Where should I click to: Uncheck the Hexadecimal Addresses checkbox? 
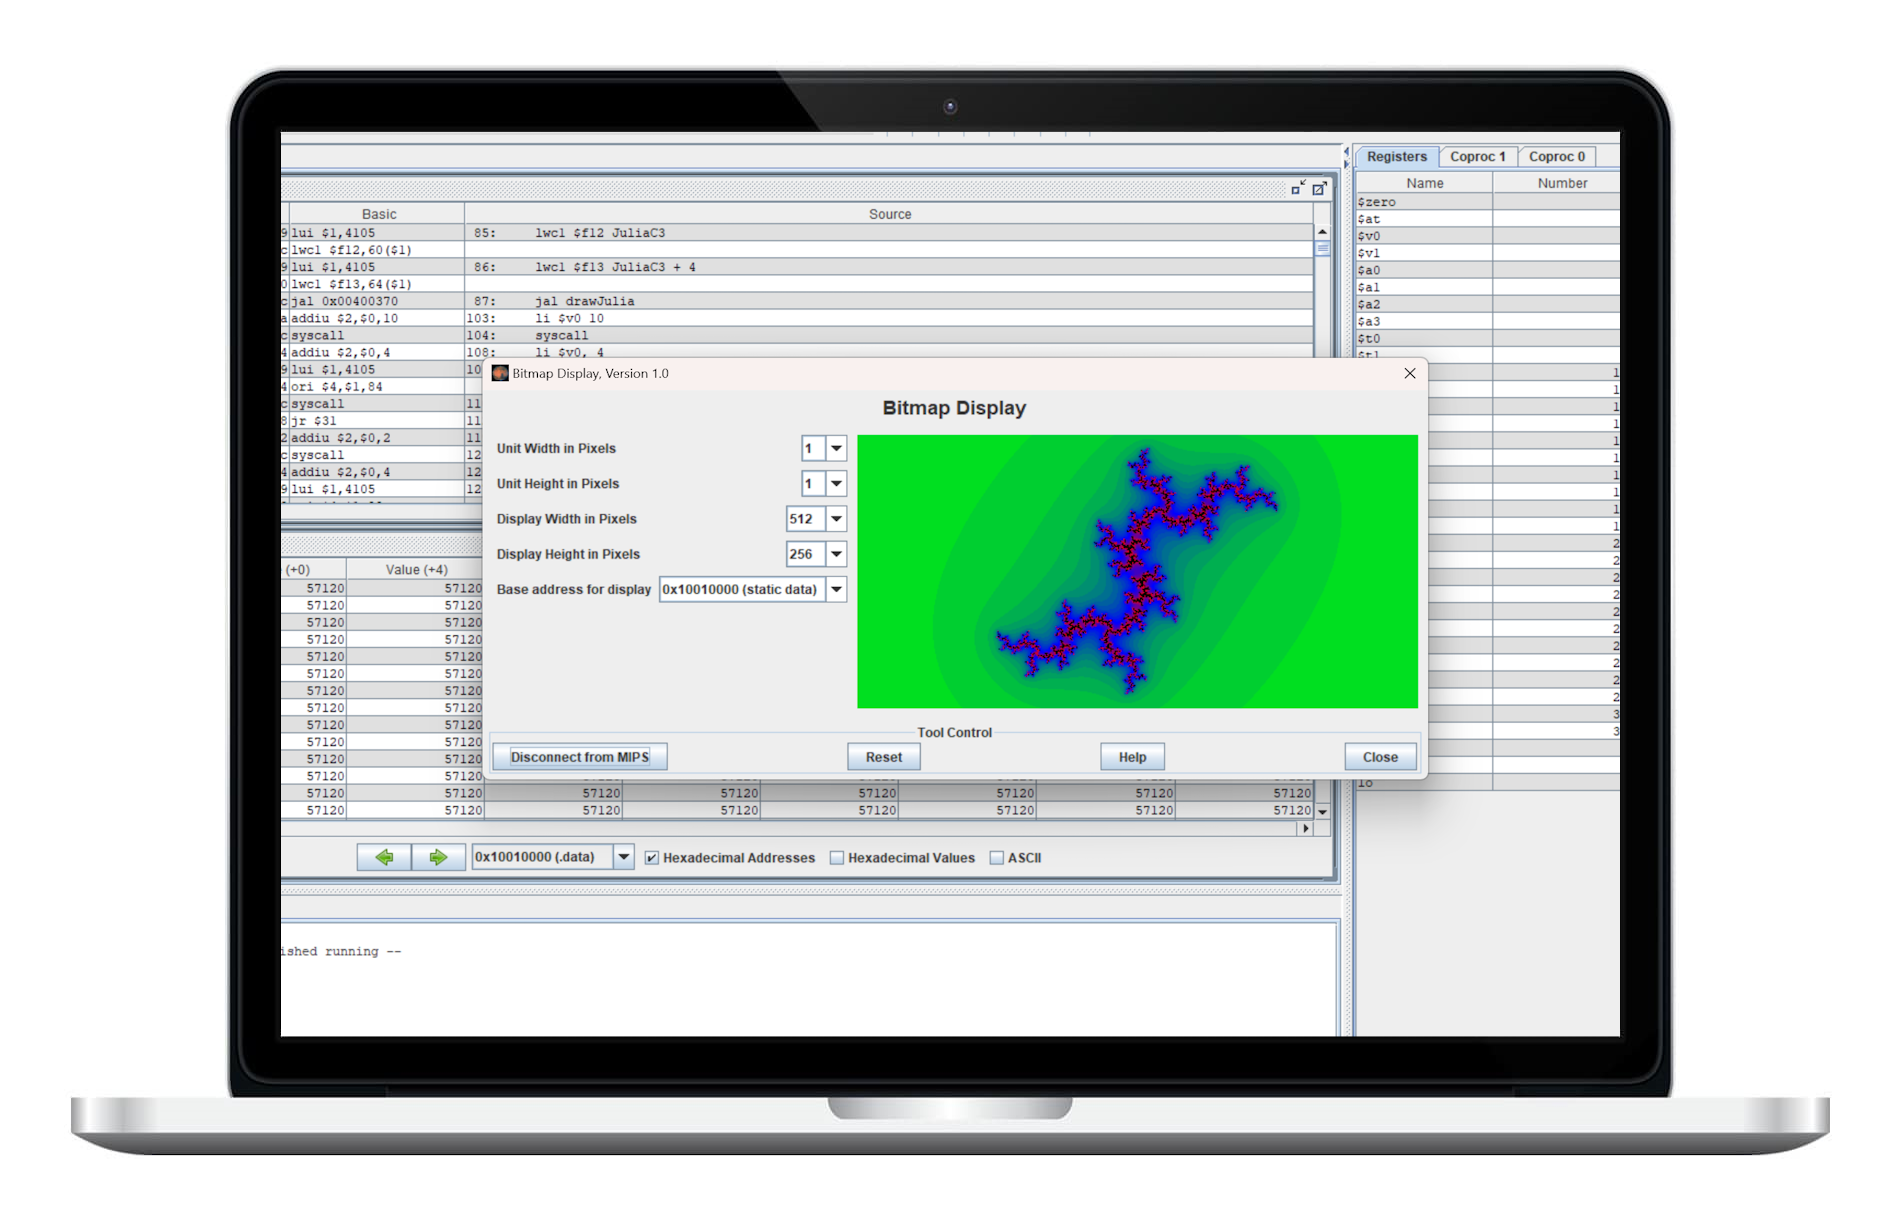pos(652,858)
